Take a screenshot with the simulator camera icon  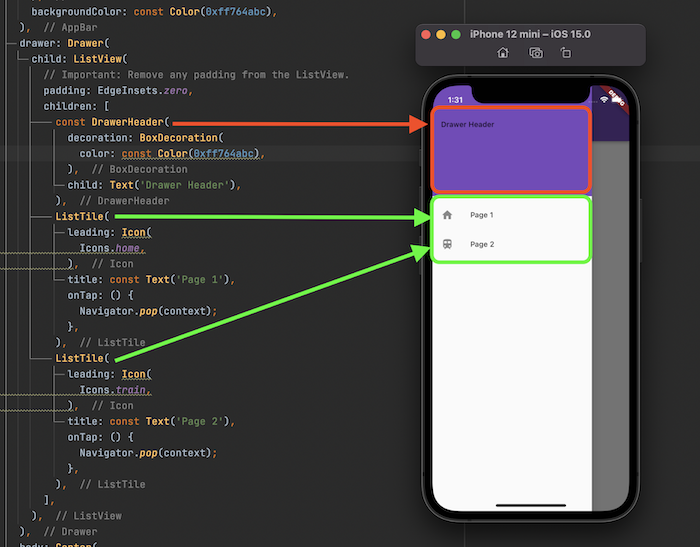(x=536, y=53)
